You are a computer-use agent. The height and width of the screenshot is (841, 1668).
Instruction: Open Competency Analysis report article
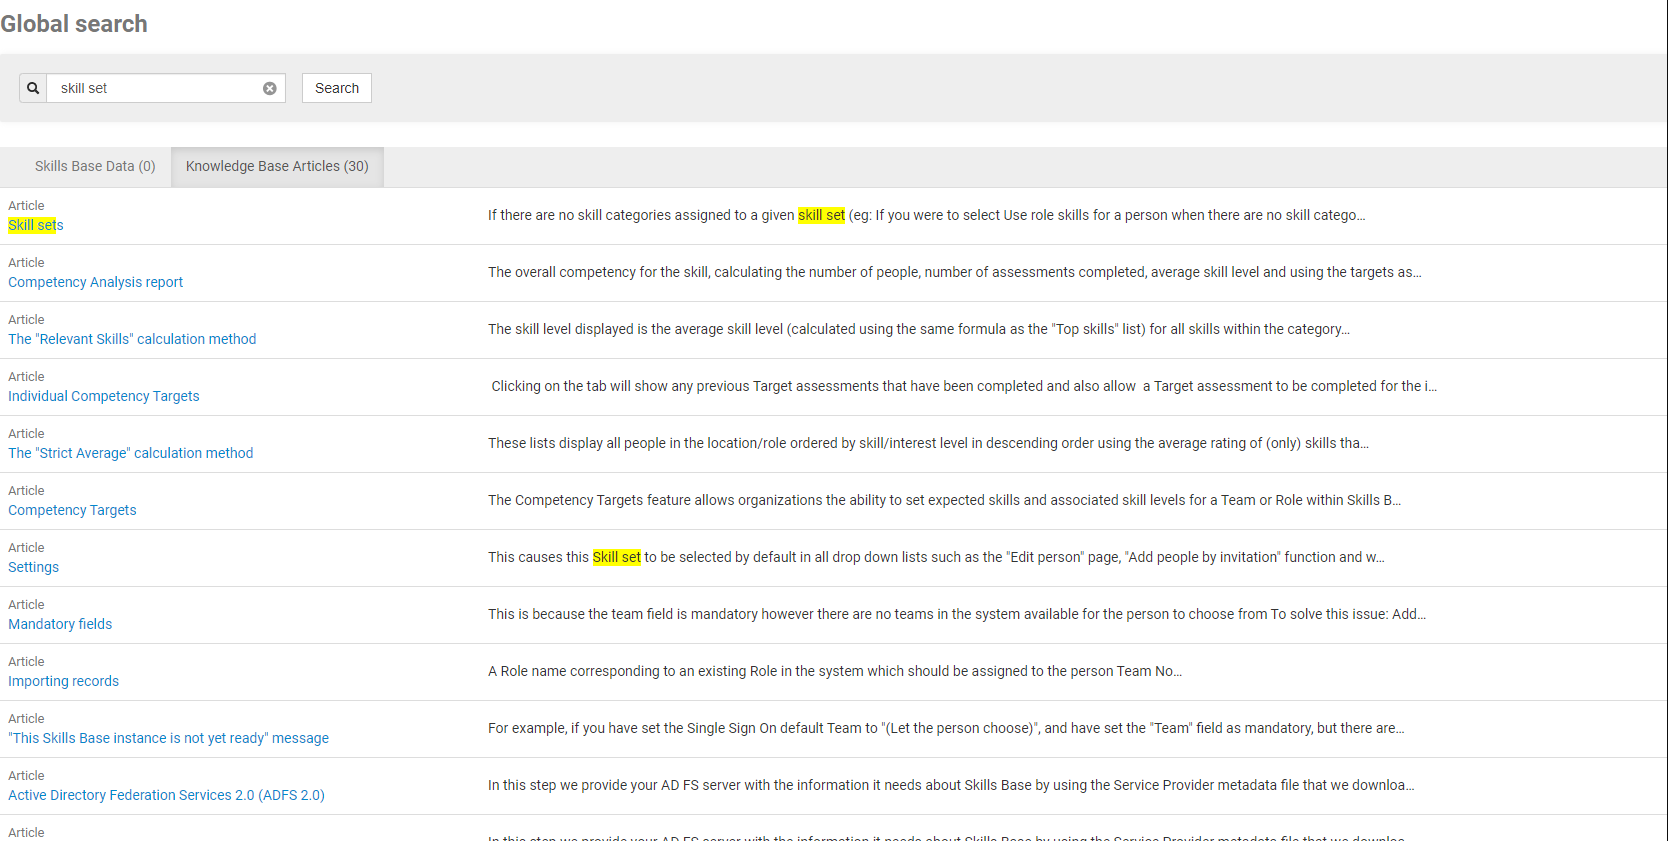[96, 282]
